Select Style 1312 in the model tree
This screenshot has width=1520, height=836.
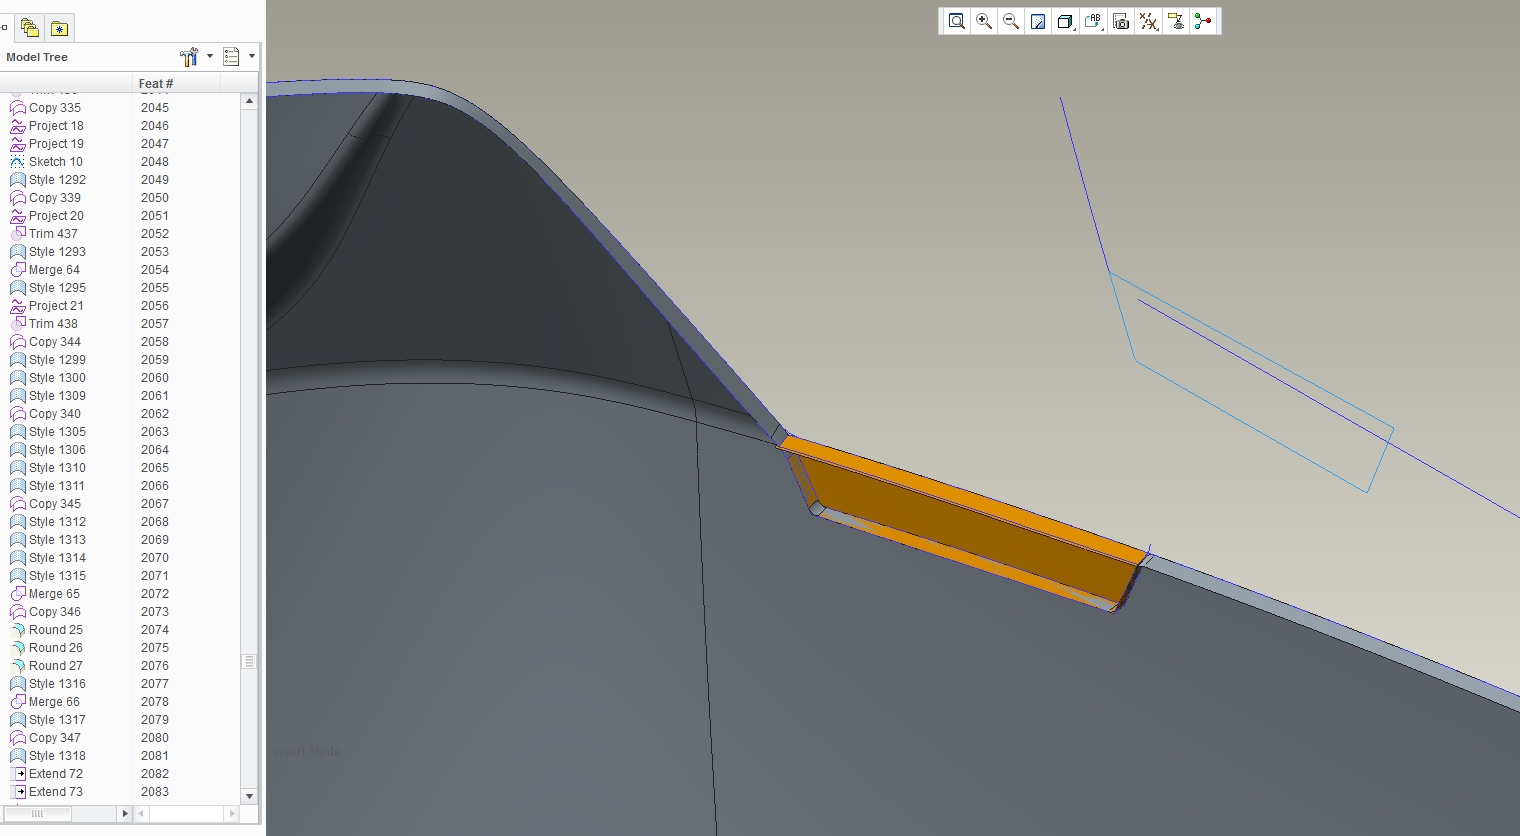(57, 522)
